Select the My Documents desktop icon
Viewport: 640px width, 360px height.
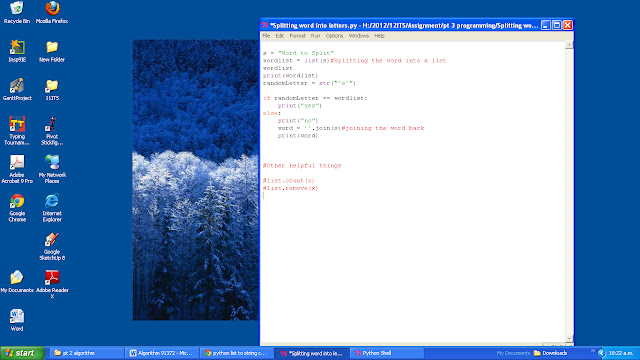coord(17,282)
